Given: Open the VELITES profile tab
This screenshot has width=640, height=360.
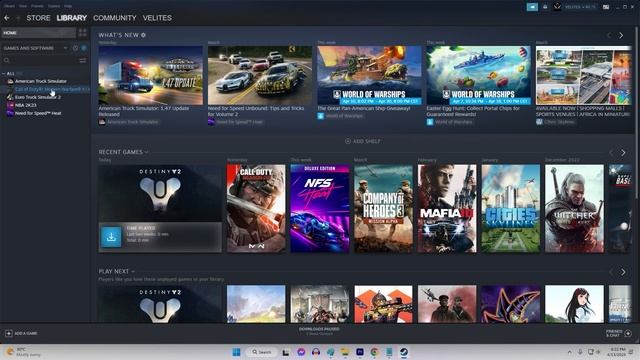Looking at the screenshot, I should point(157,18).
